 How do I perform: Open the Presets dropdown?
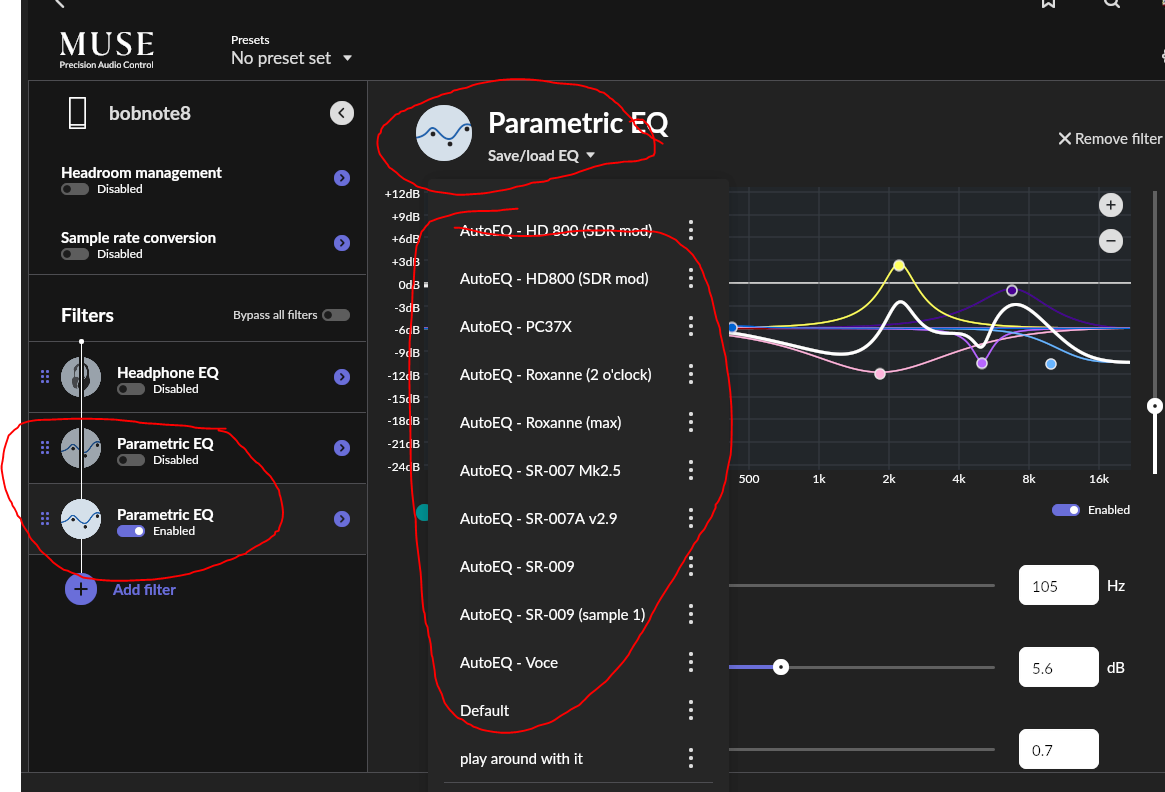291,58
